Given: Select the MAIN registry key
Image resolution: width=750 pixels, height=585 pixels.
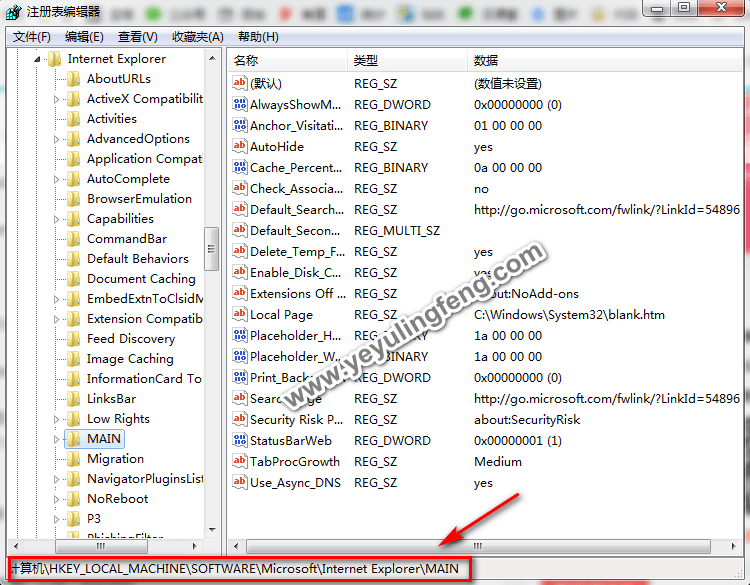Looking at the screenshot, I should (104, 439).
